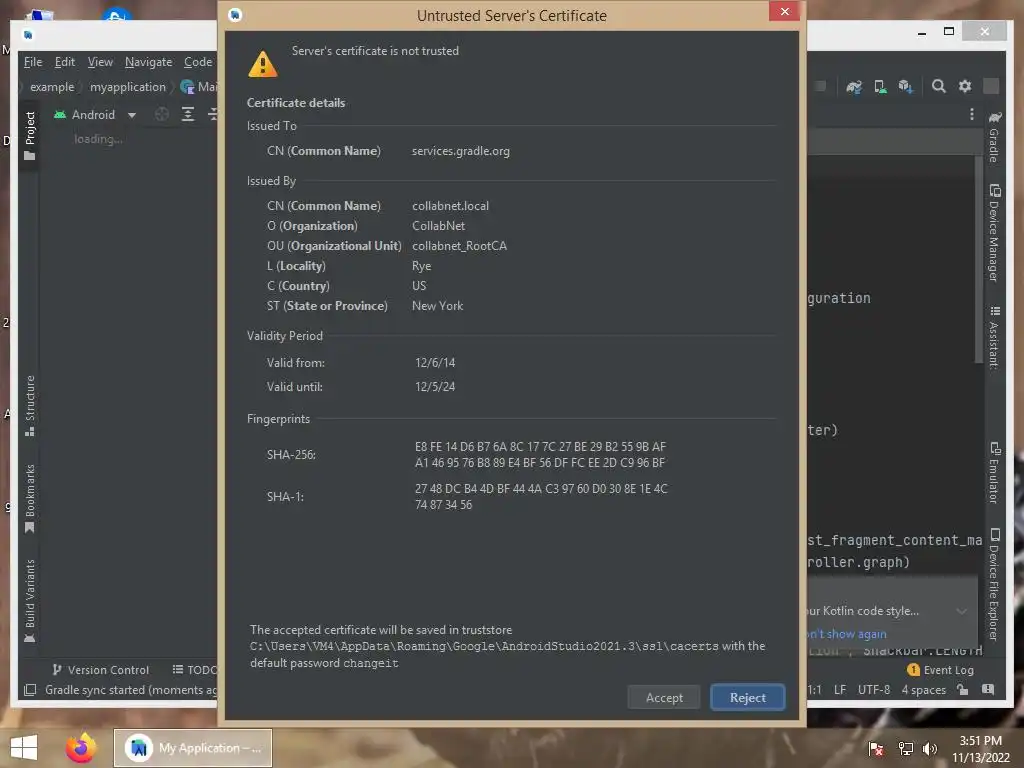Click the notifications icon at status bar end
This screenshot has height=768, width=1024.
coord(988,690)
